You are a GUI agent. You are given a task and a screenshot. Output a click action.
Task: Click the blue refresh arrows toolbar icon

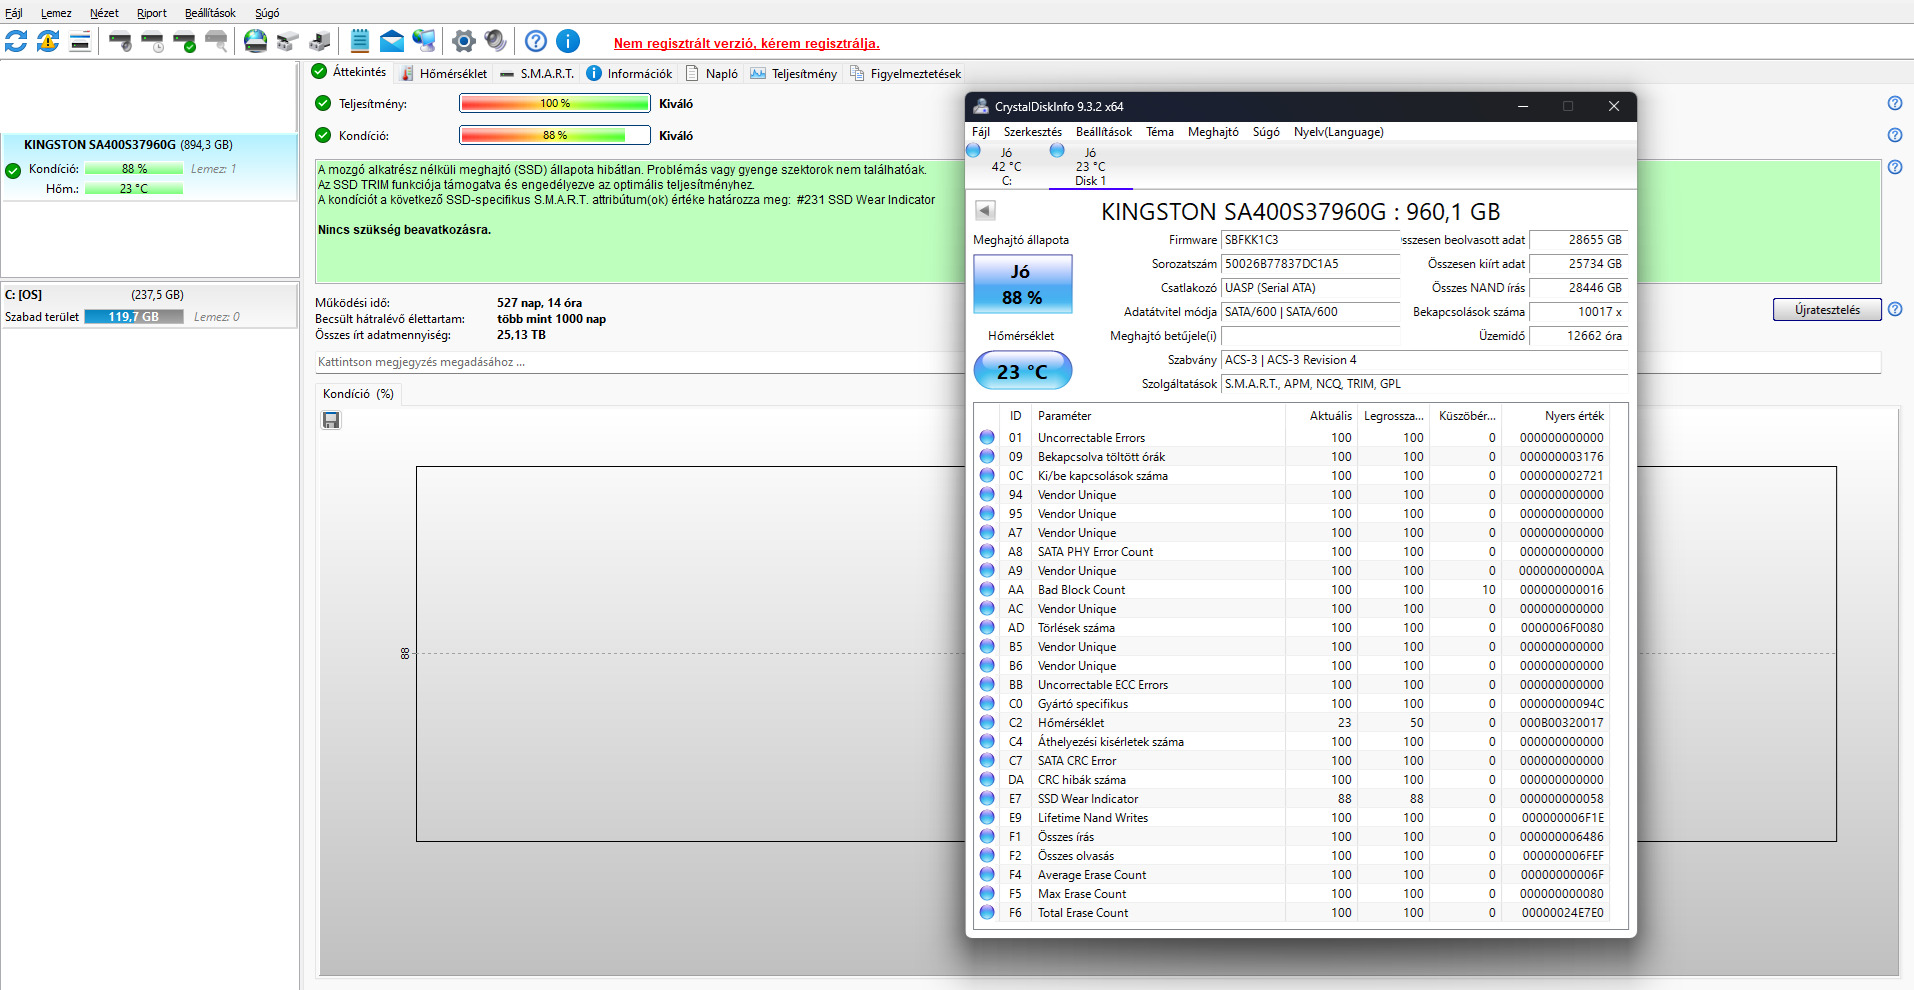point(16,41)
